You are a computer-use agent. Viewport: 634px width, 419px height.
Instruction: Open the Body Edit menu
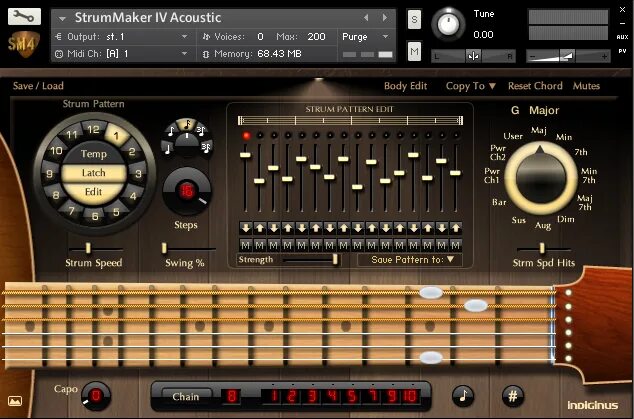pyautogui.click(x=406, y=86)
